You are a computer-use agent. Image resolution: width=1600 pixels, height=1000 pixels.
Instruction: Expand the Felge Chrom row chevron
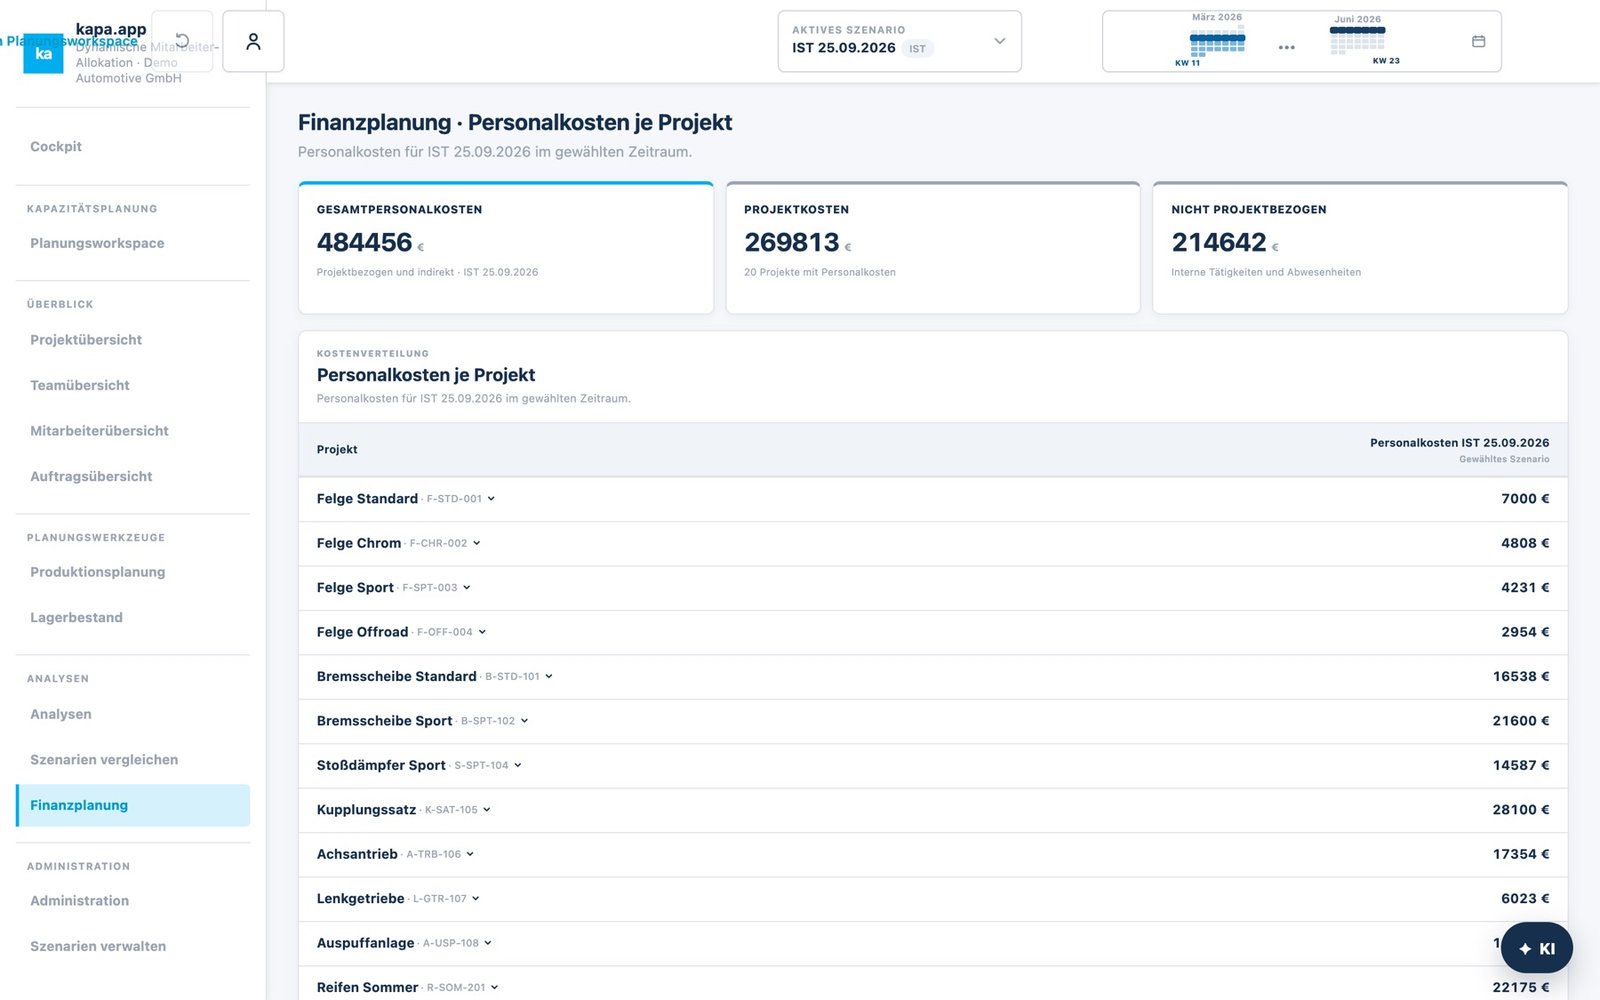pos(476,543)
